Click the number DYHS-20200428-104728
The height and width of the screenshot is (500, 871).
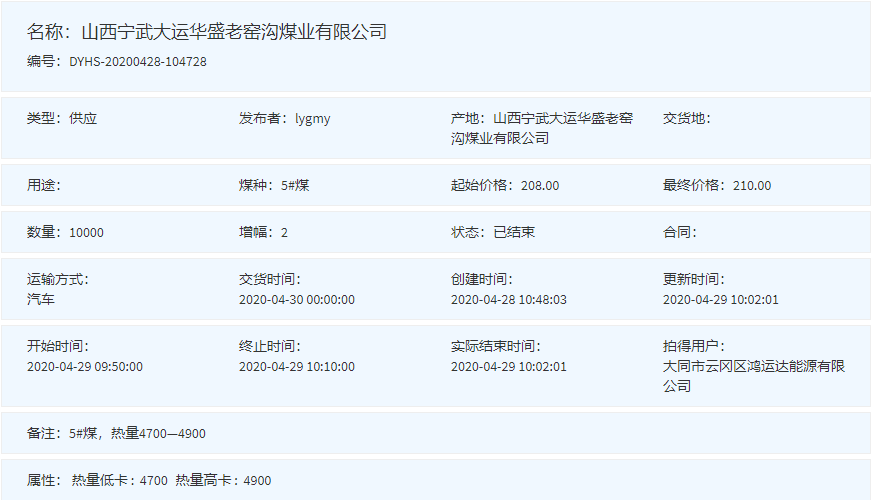138,62
